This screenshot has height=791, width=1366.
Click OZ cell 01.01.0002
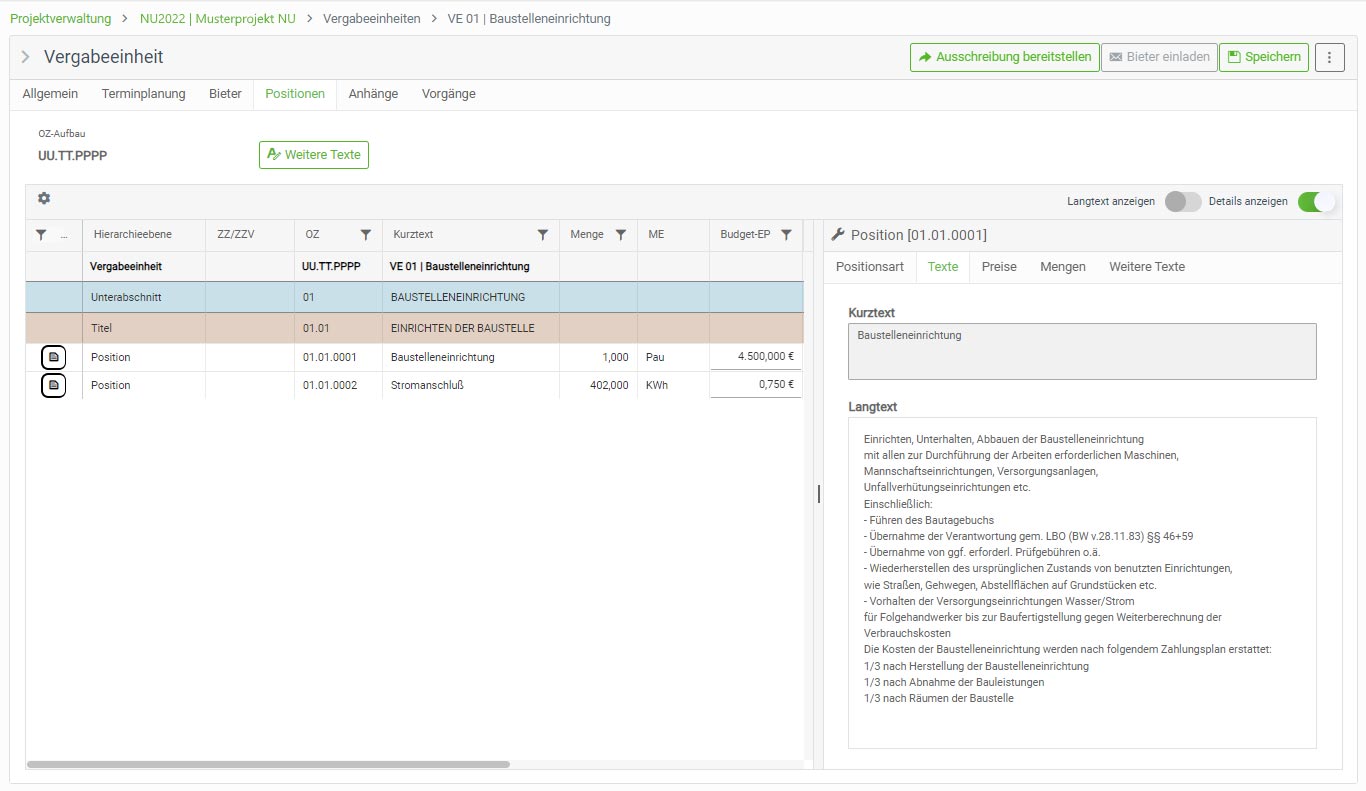coord(338,385)
